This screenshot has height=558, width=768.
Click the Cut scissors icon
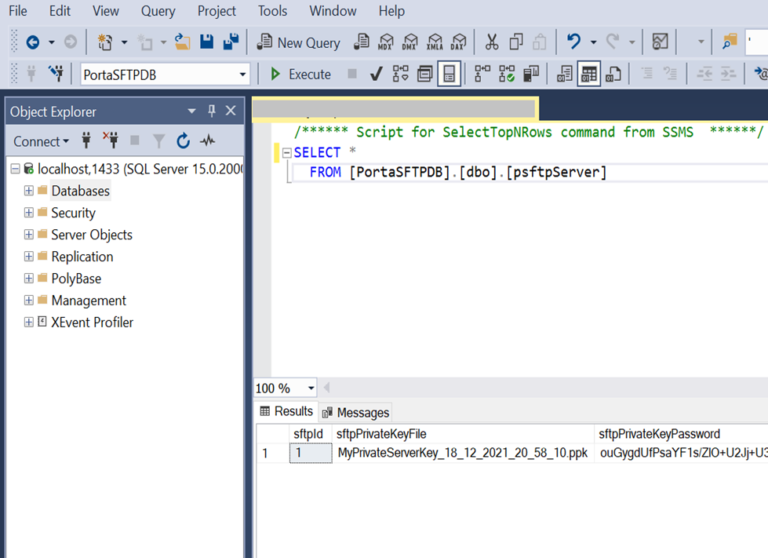pos(491,42)
